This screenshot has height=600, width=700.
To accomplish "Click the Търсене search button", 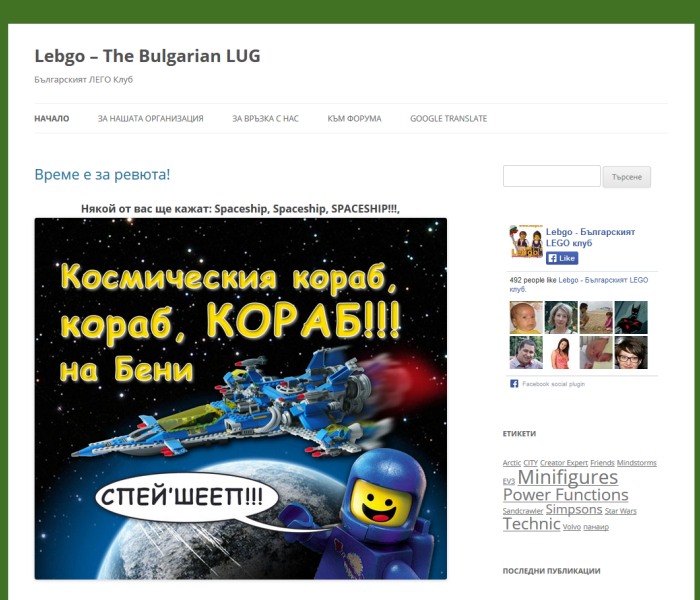I will tap(627, 177).
